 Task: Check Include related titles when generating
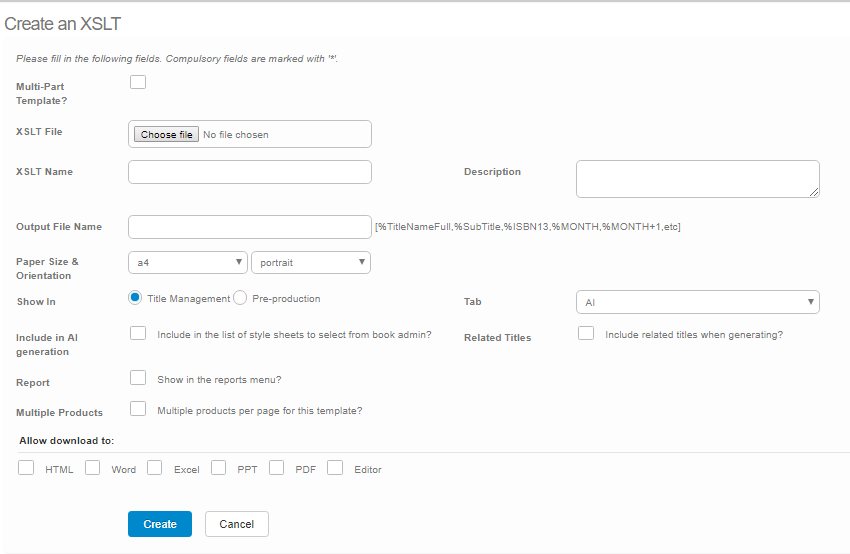(586, 333)
